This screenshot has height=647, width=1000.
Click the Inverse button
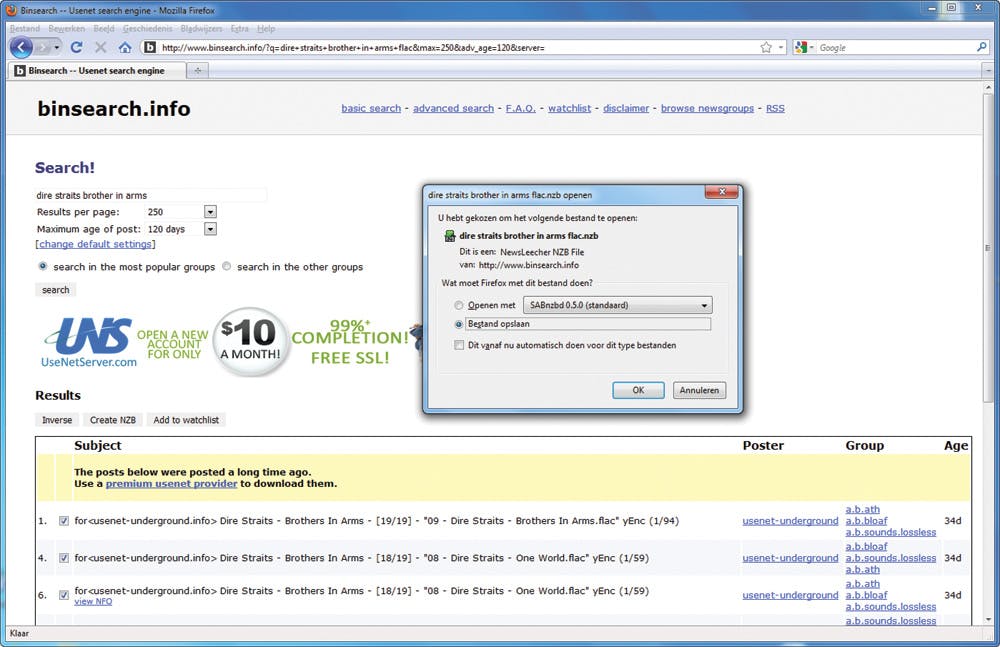57,420
